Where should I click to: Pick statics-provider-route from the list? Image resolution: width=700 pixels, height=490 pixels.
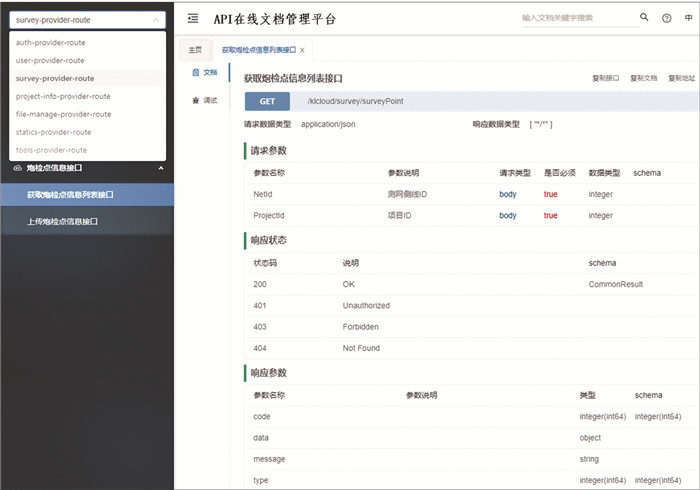coord(54,132)
